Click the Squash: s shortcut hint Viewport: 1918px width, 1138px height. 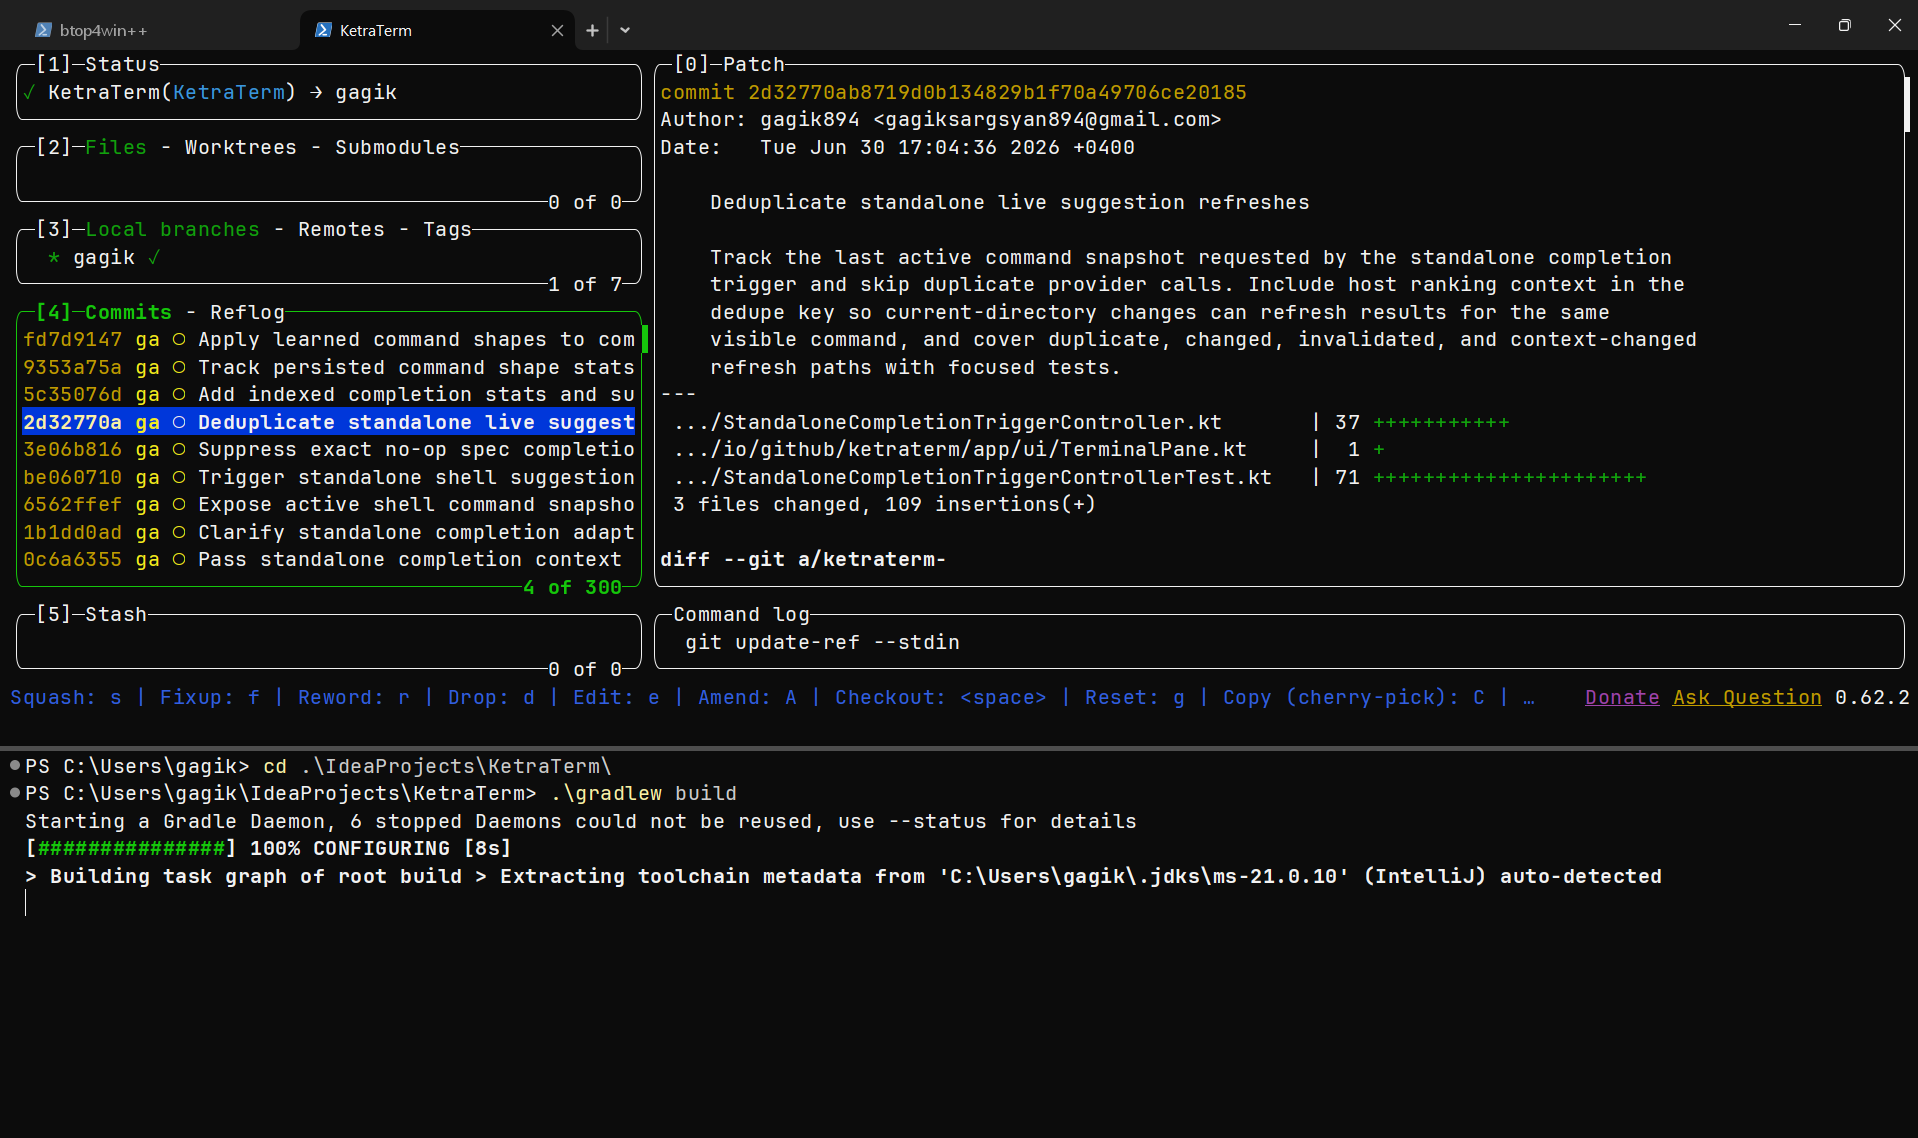(66, 697)
